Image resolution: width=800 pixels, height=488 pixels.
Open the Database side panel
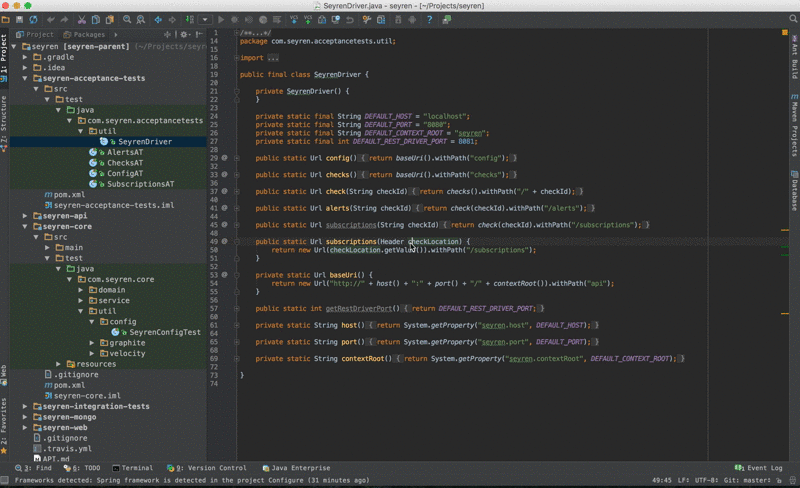coord(794,190)
